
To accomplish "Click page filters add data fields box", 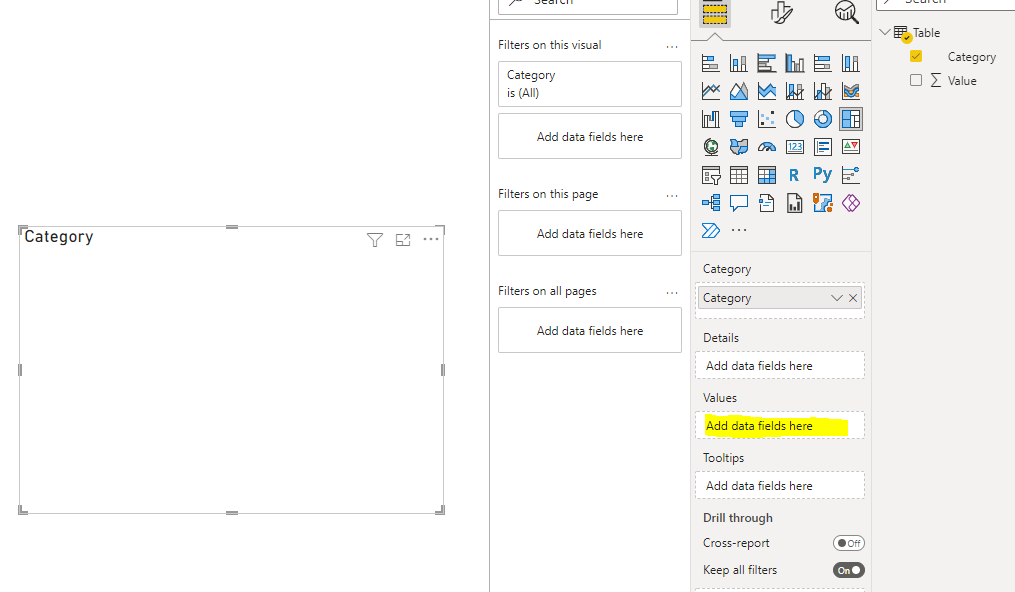I will [x=590, y=234].
